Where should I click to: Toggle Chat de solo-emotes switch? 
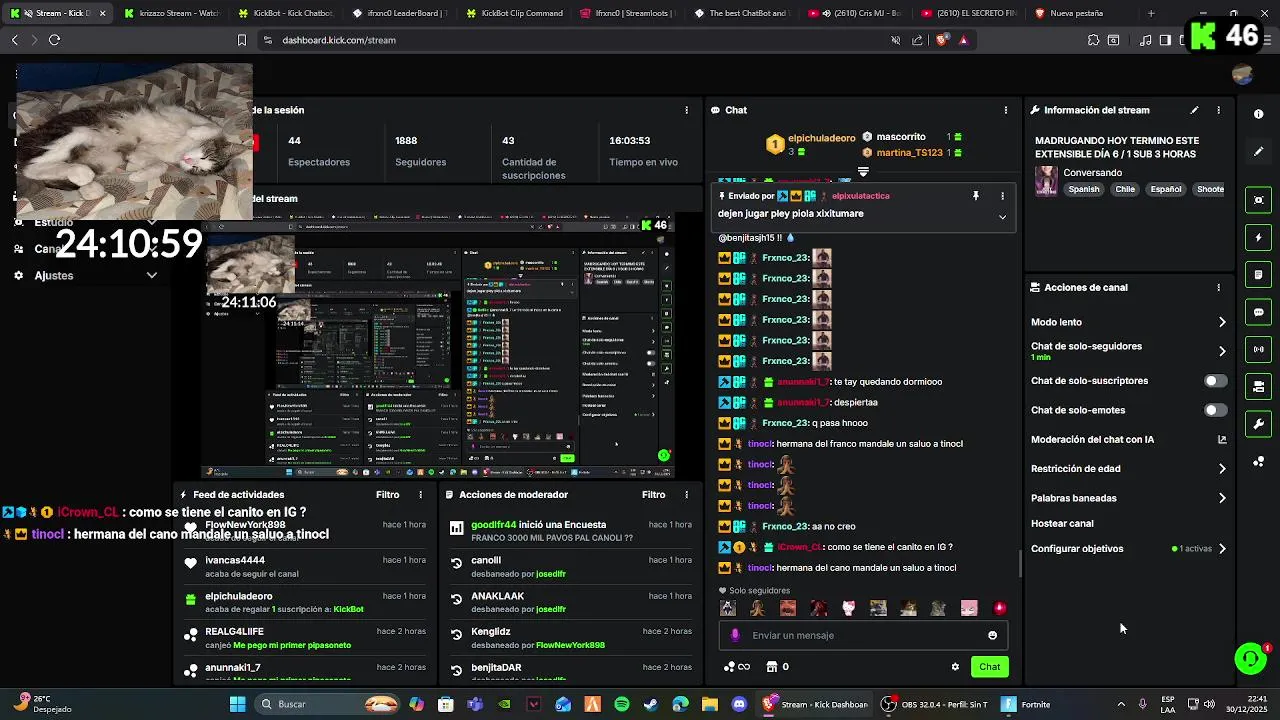point(1215,410)
